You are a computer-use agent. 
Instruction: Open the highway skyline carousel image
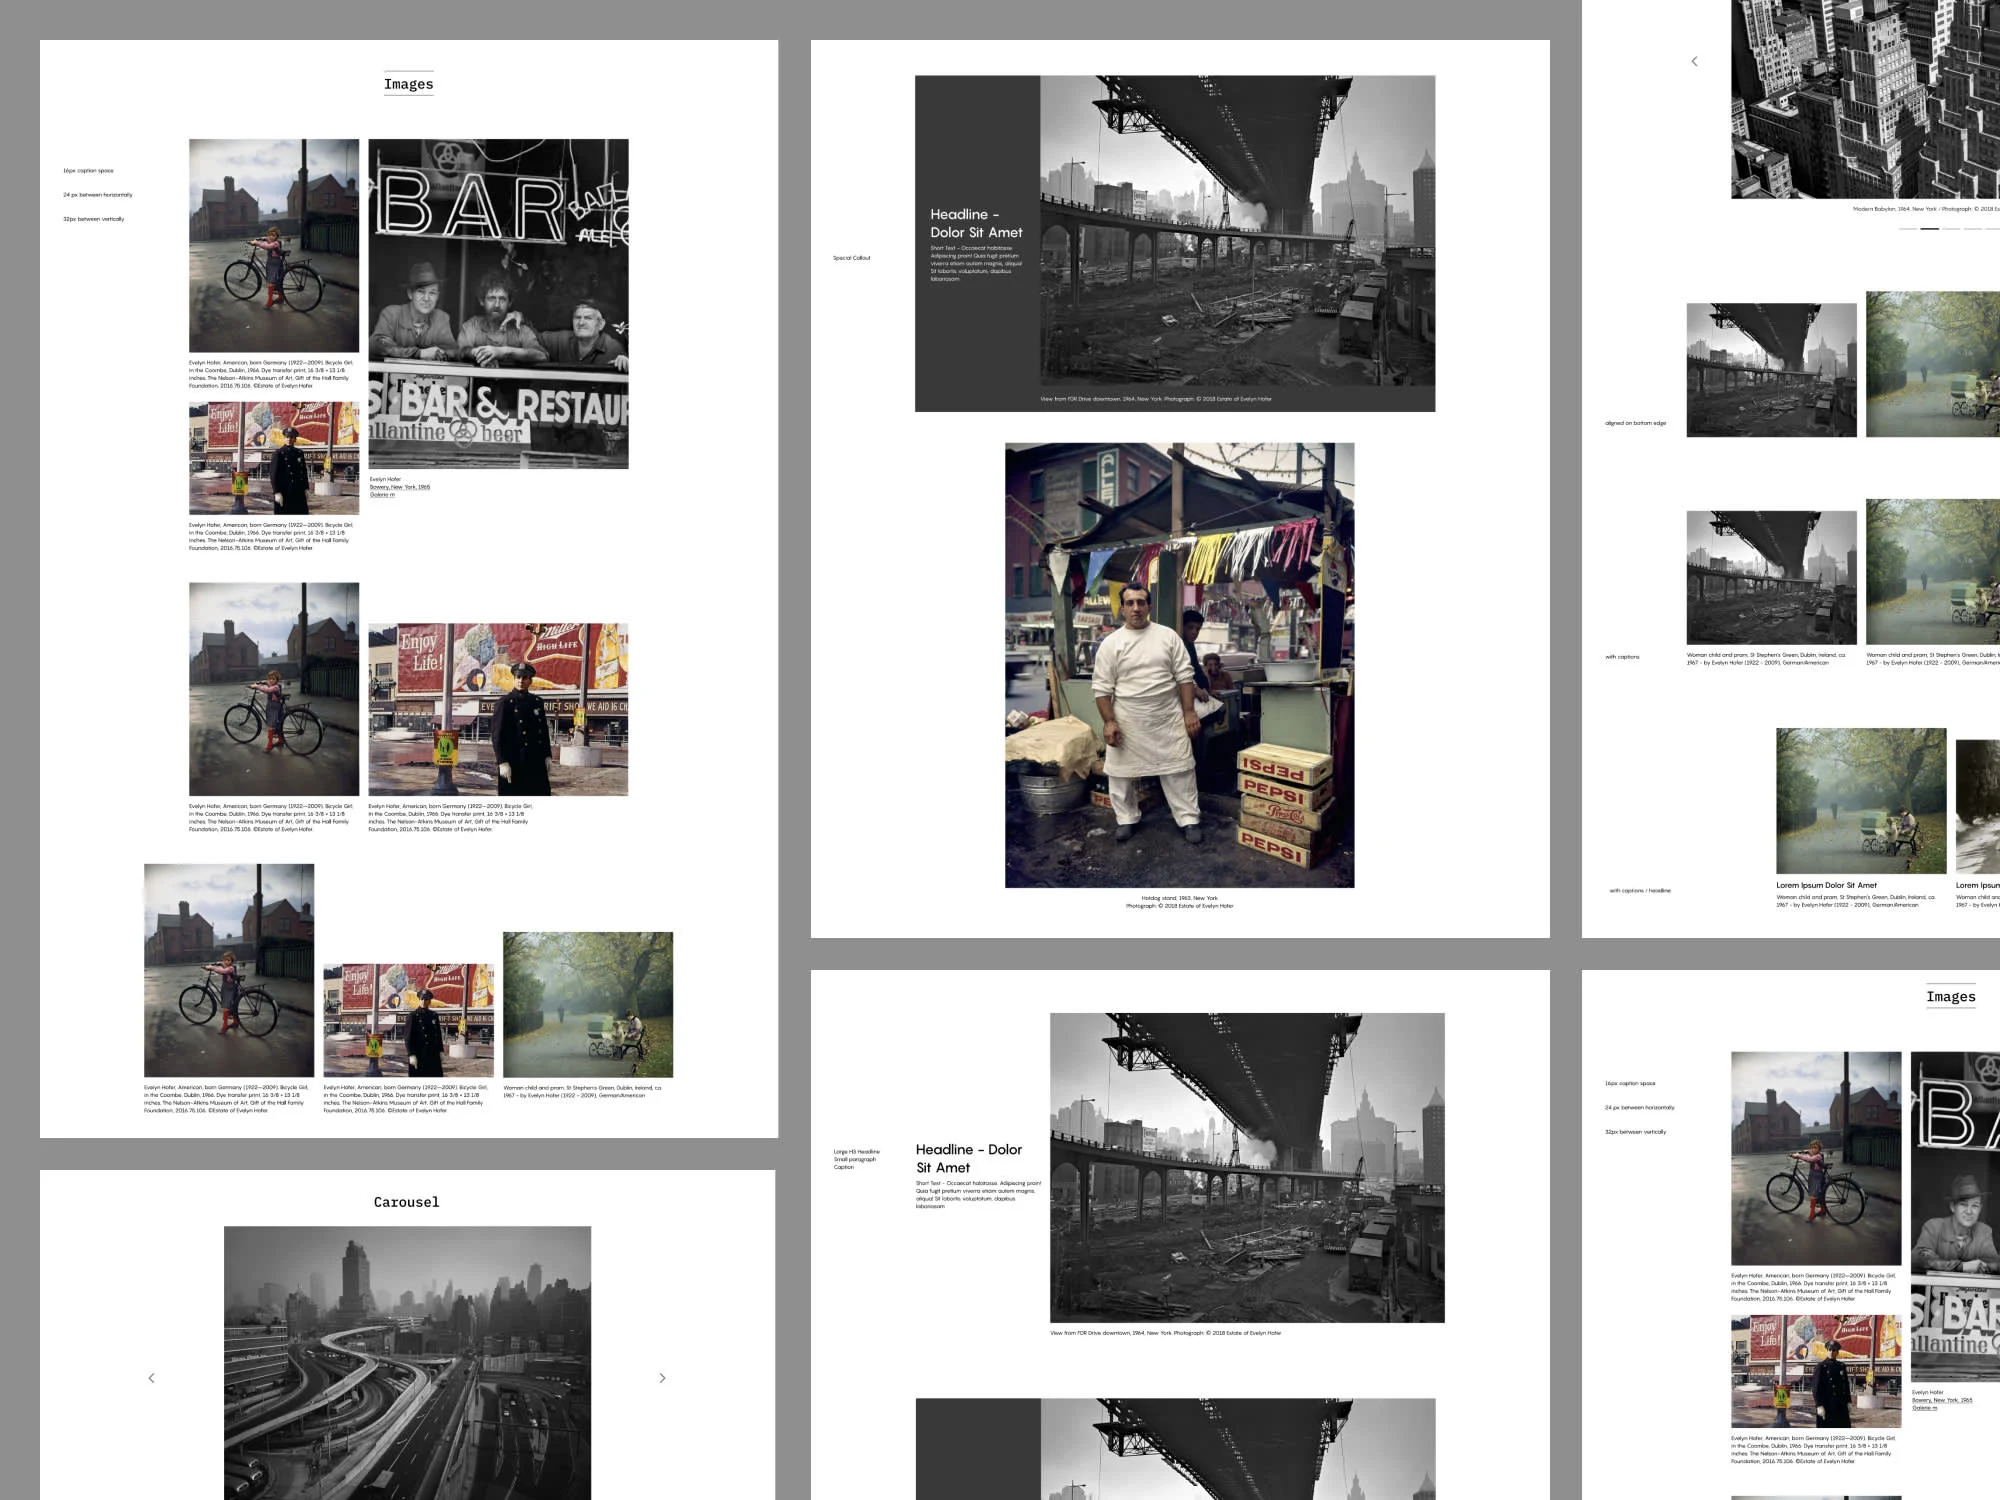point(407,1362)
